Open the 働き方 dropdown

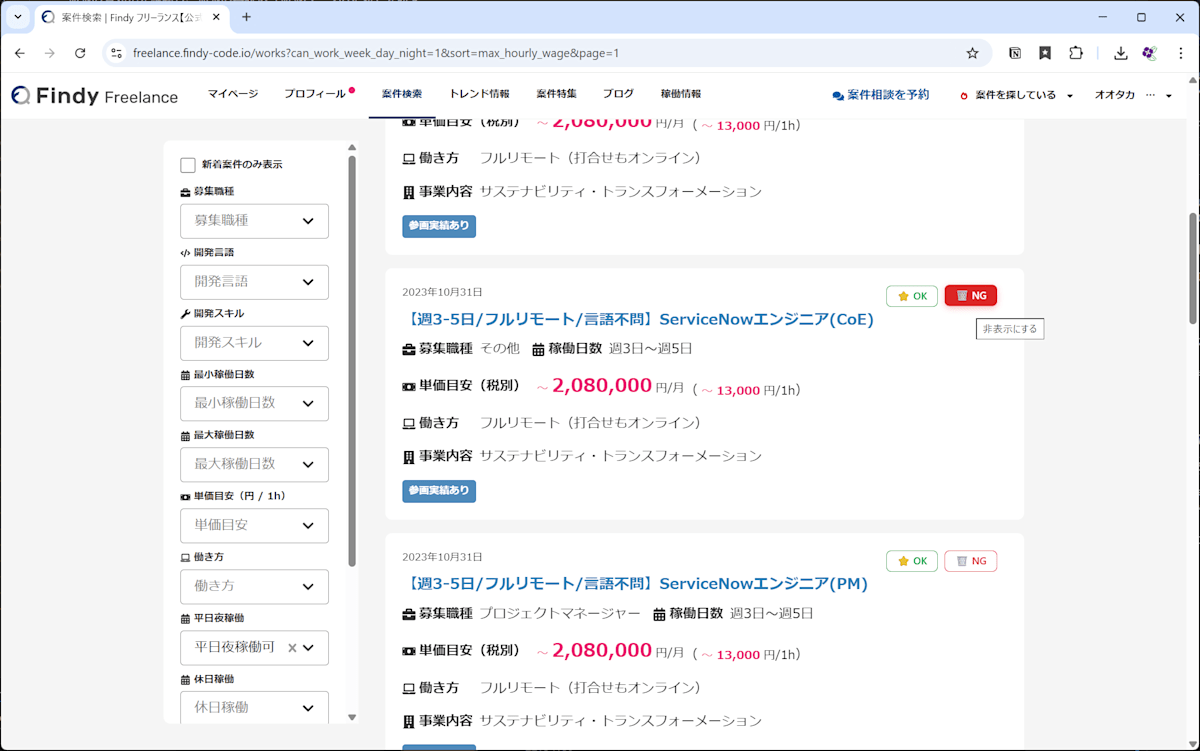(x=254, y=586)
